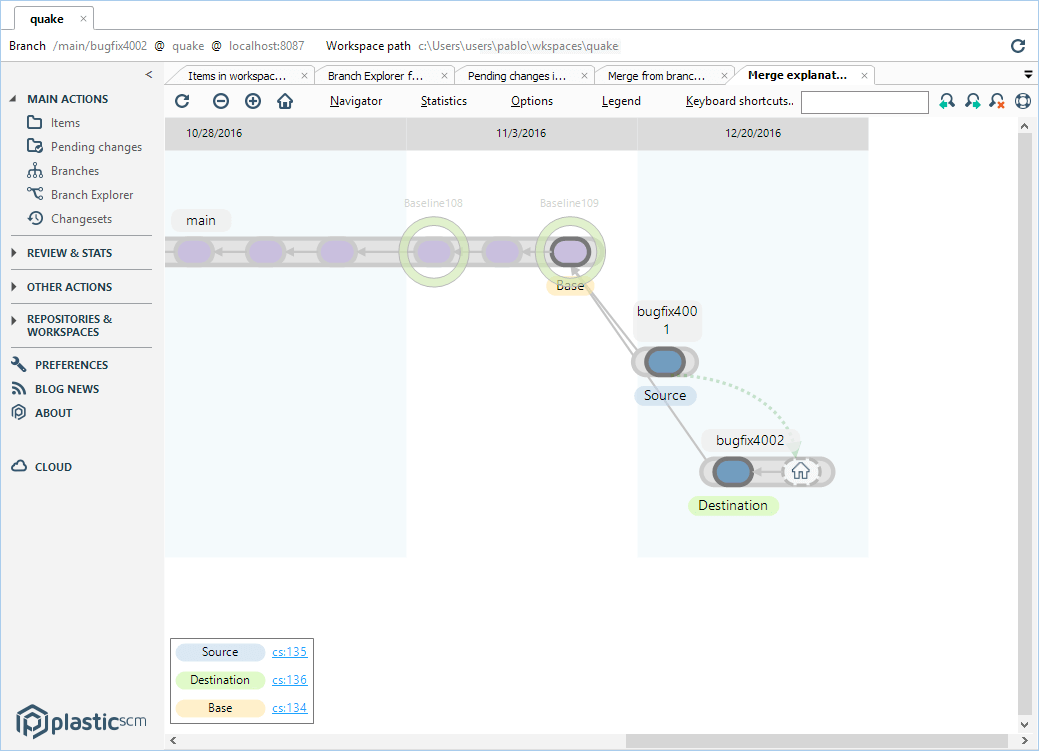
Task: Click the refresh icon in diagram toolbar
Action: click(182, 101)
